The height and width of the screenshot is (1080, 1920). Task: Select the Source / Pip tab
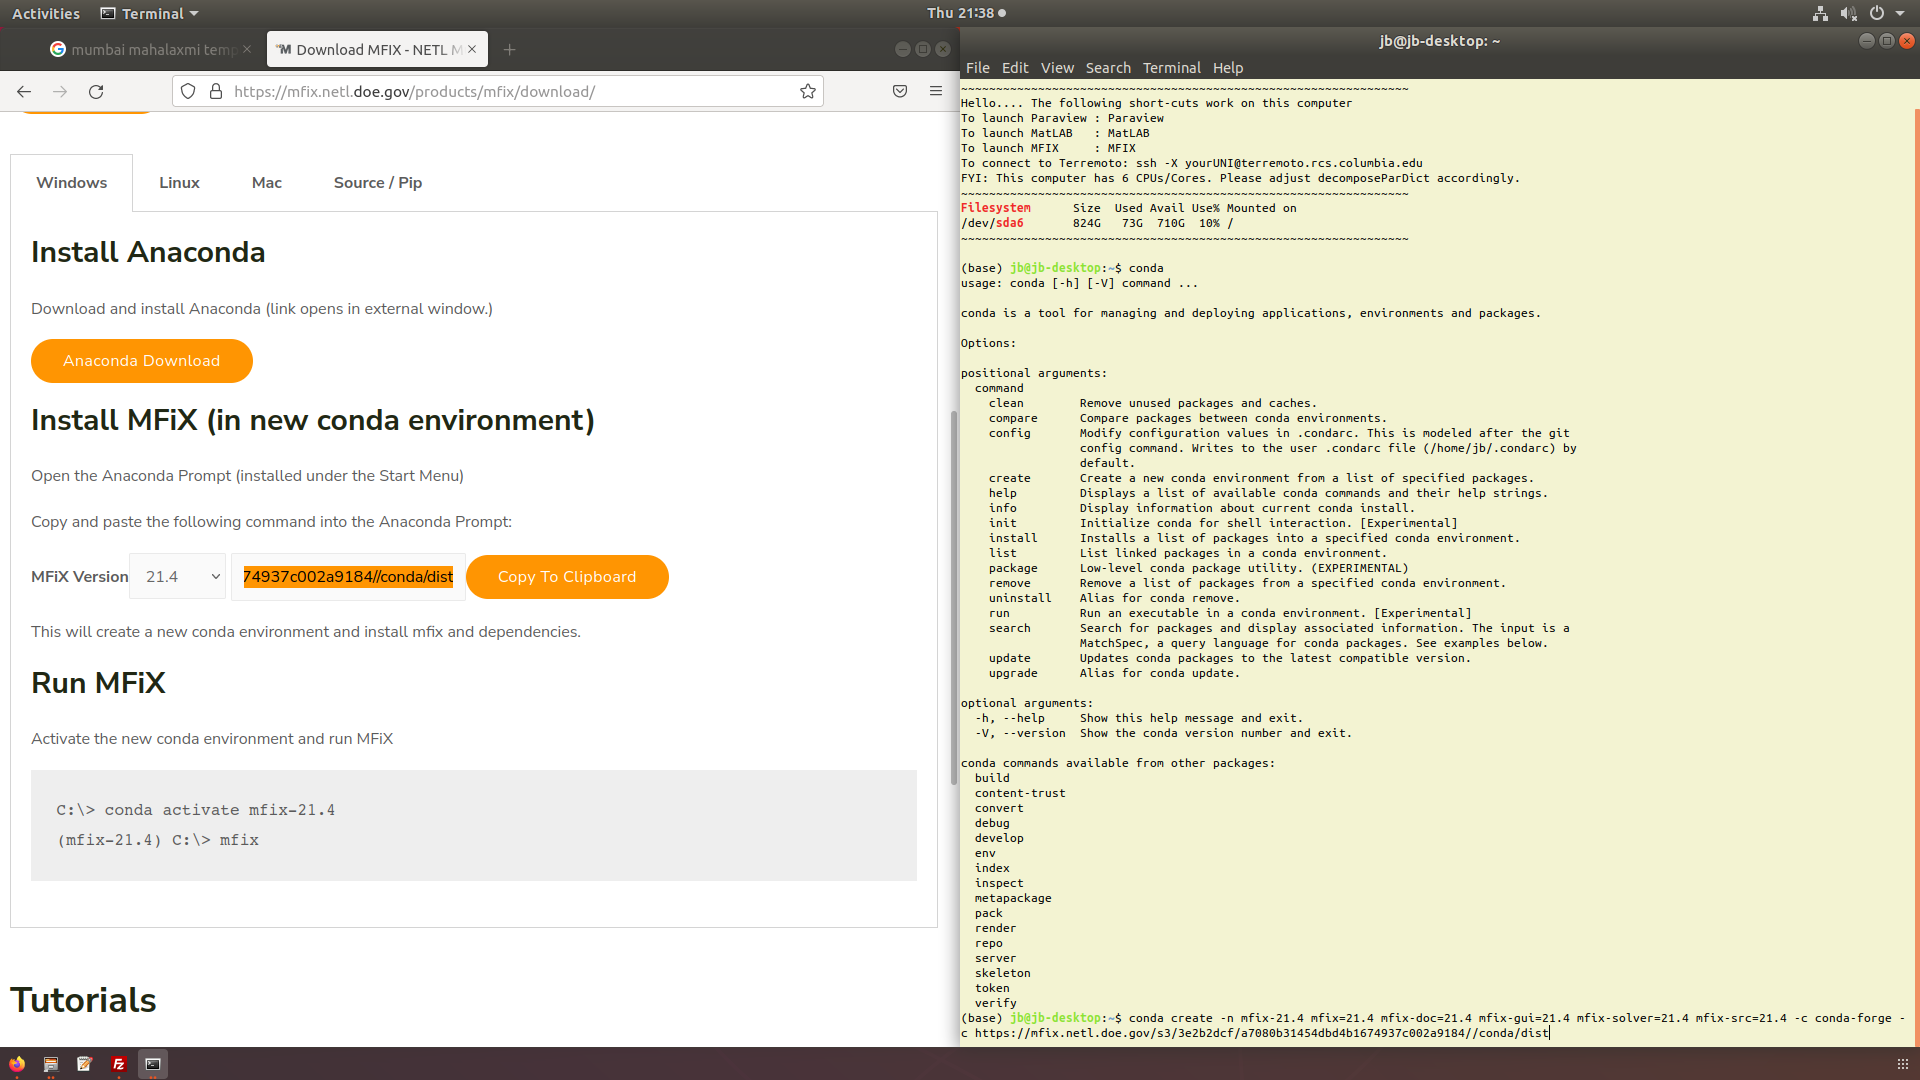pyautogui.click(x=377, y=183)
